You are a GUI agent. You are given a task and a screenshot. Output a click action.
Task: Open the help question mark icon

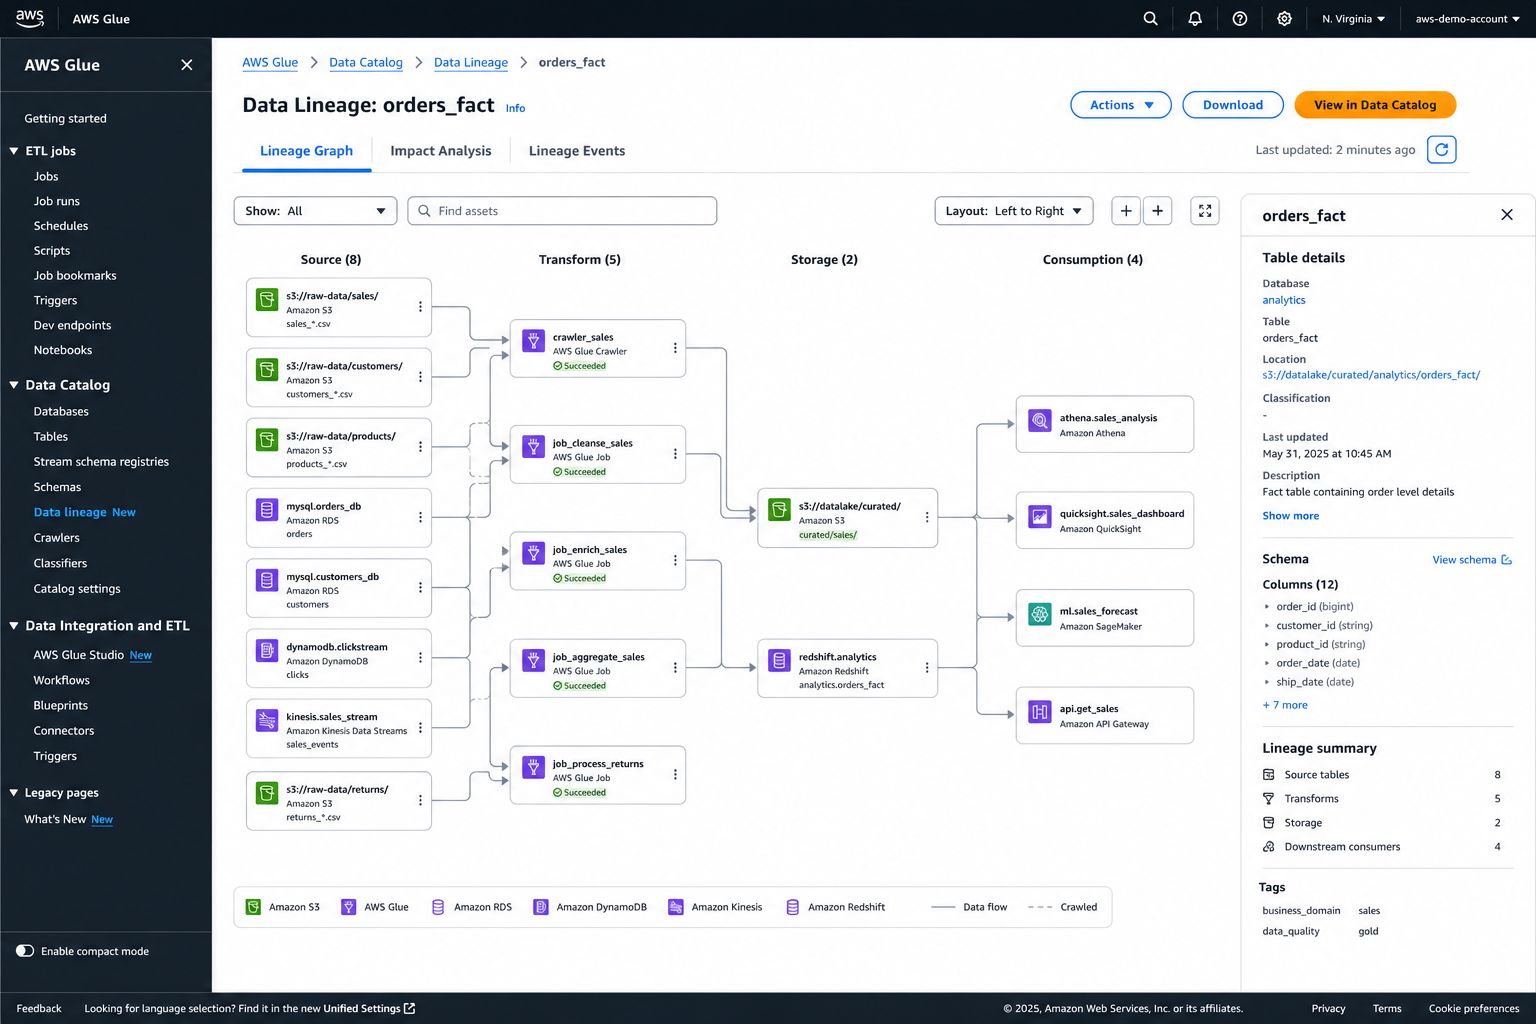click(1240, 19)
